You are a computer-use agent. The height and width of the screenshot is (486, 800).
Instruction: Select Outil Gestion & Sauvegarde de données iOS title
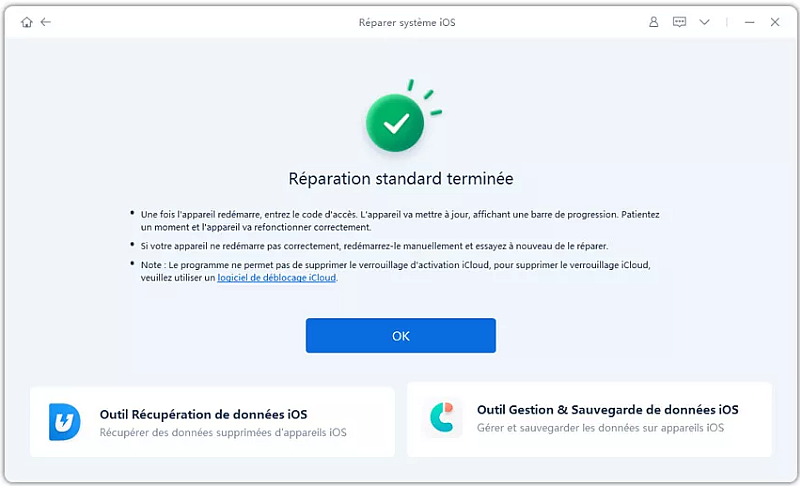point(607,410)
